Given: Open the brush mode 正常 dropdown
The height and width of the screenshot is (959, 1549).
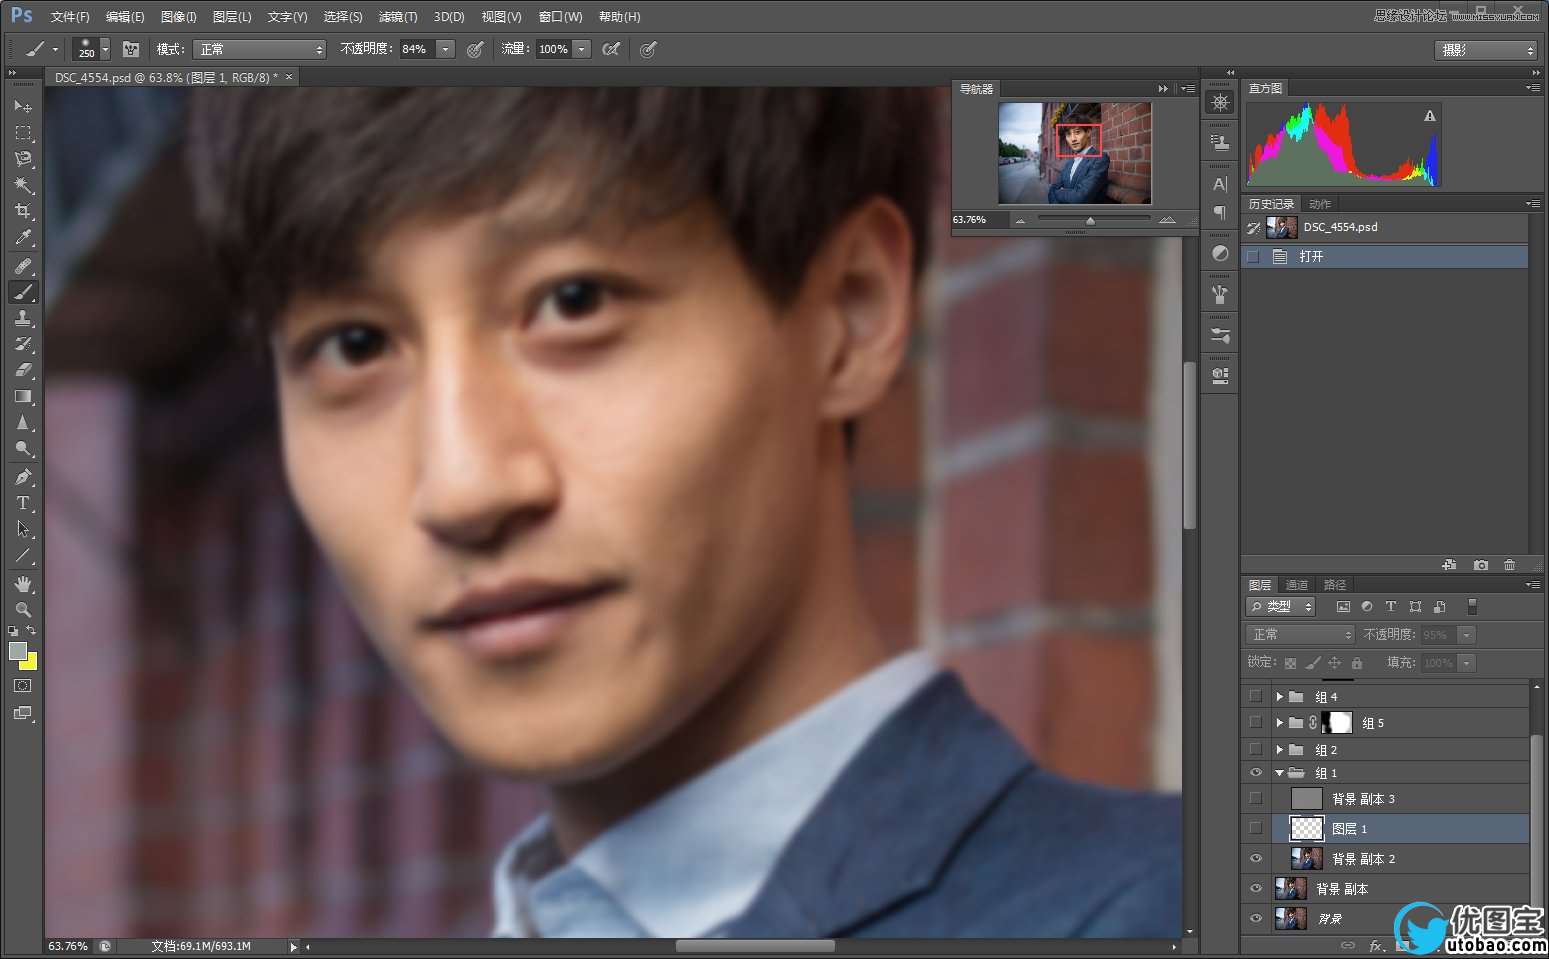Looking at the screenshot, I should pos(260,49).
